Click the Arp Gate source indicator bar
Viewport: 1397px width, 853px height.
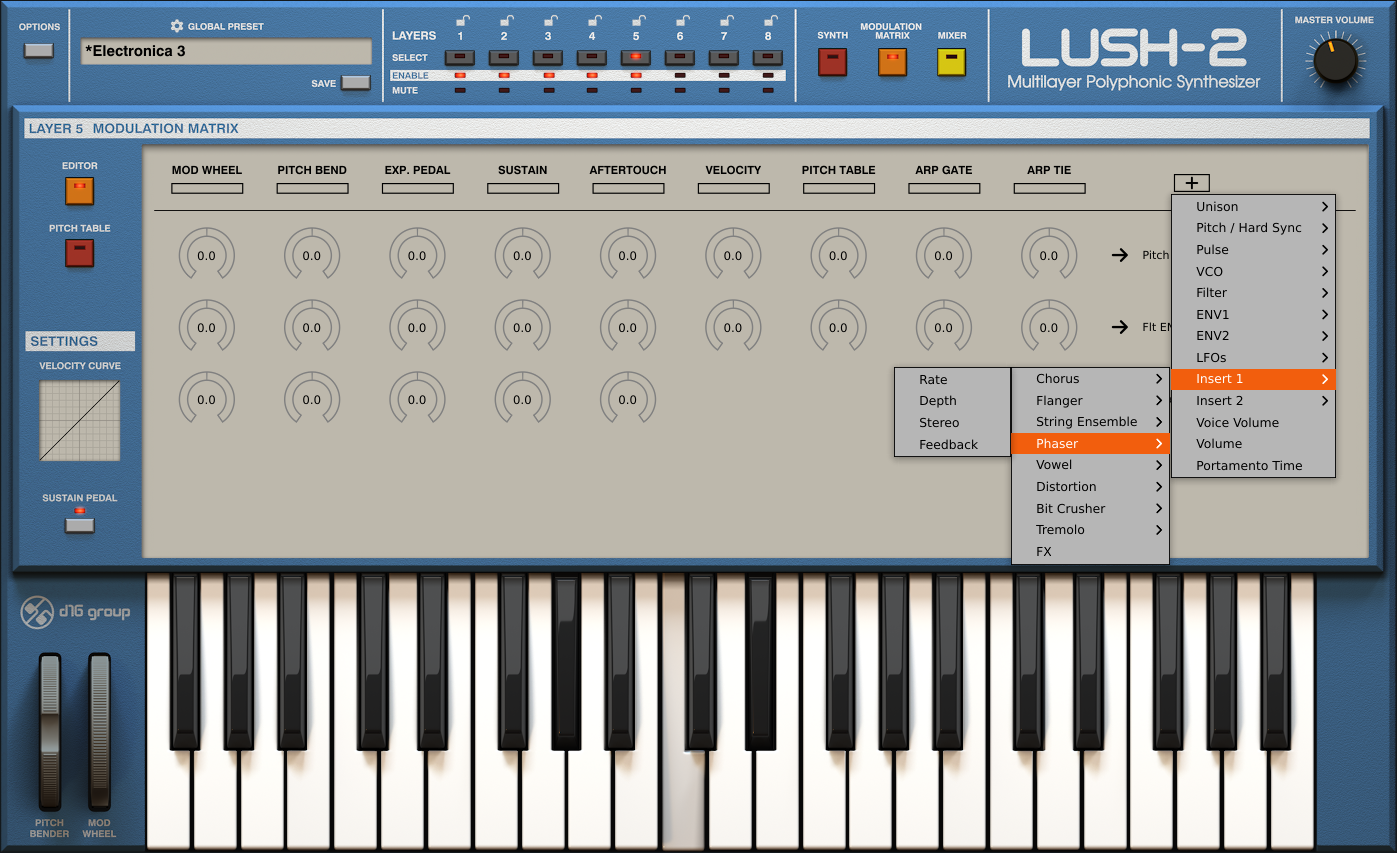(944, 188)
